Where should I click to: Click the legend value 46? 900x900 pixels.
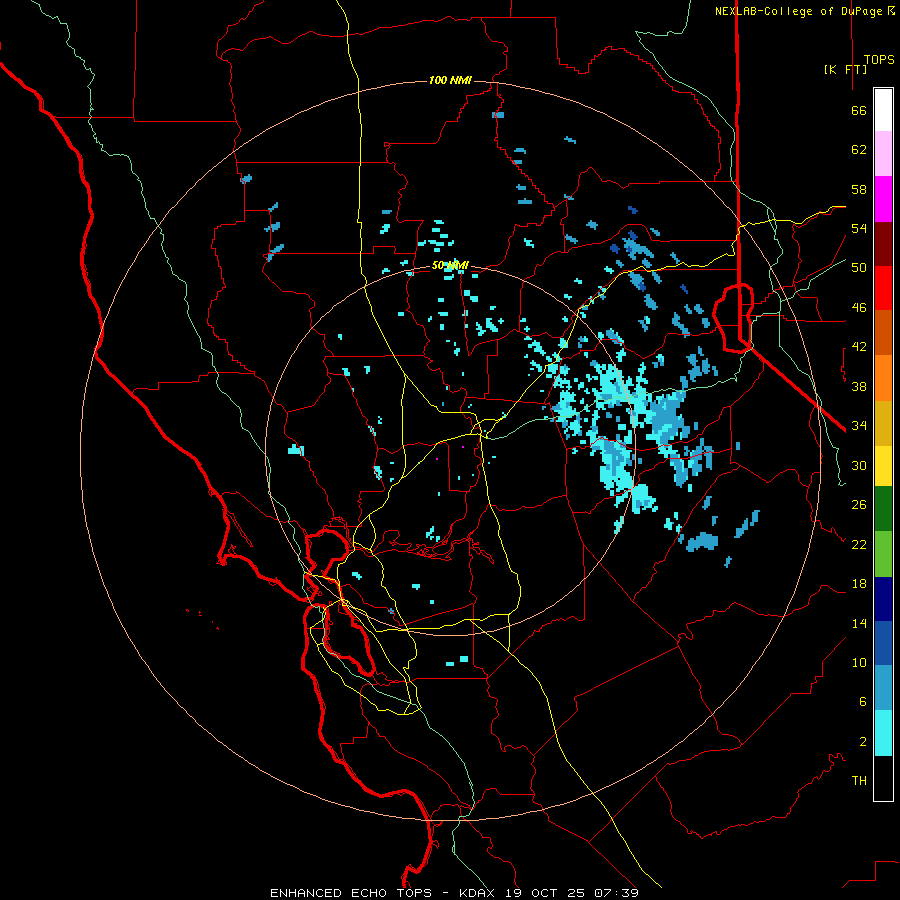pos(859,308)
